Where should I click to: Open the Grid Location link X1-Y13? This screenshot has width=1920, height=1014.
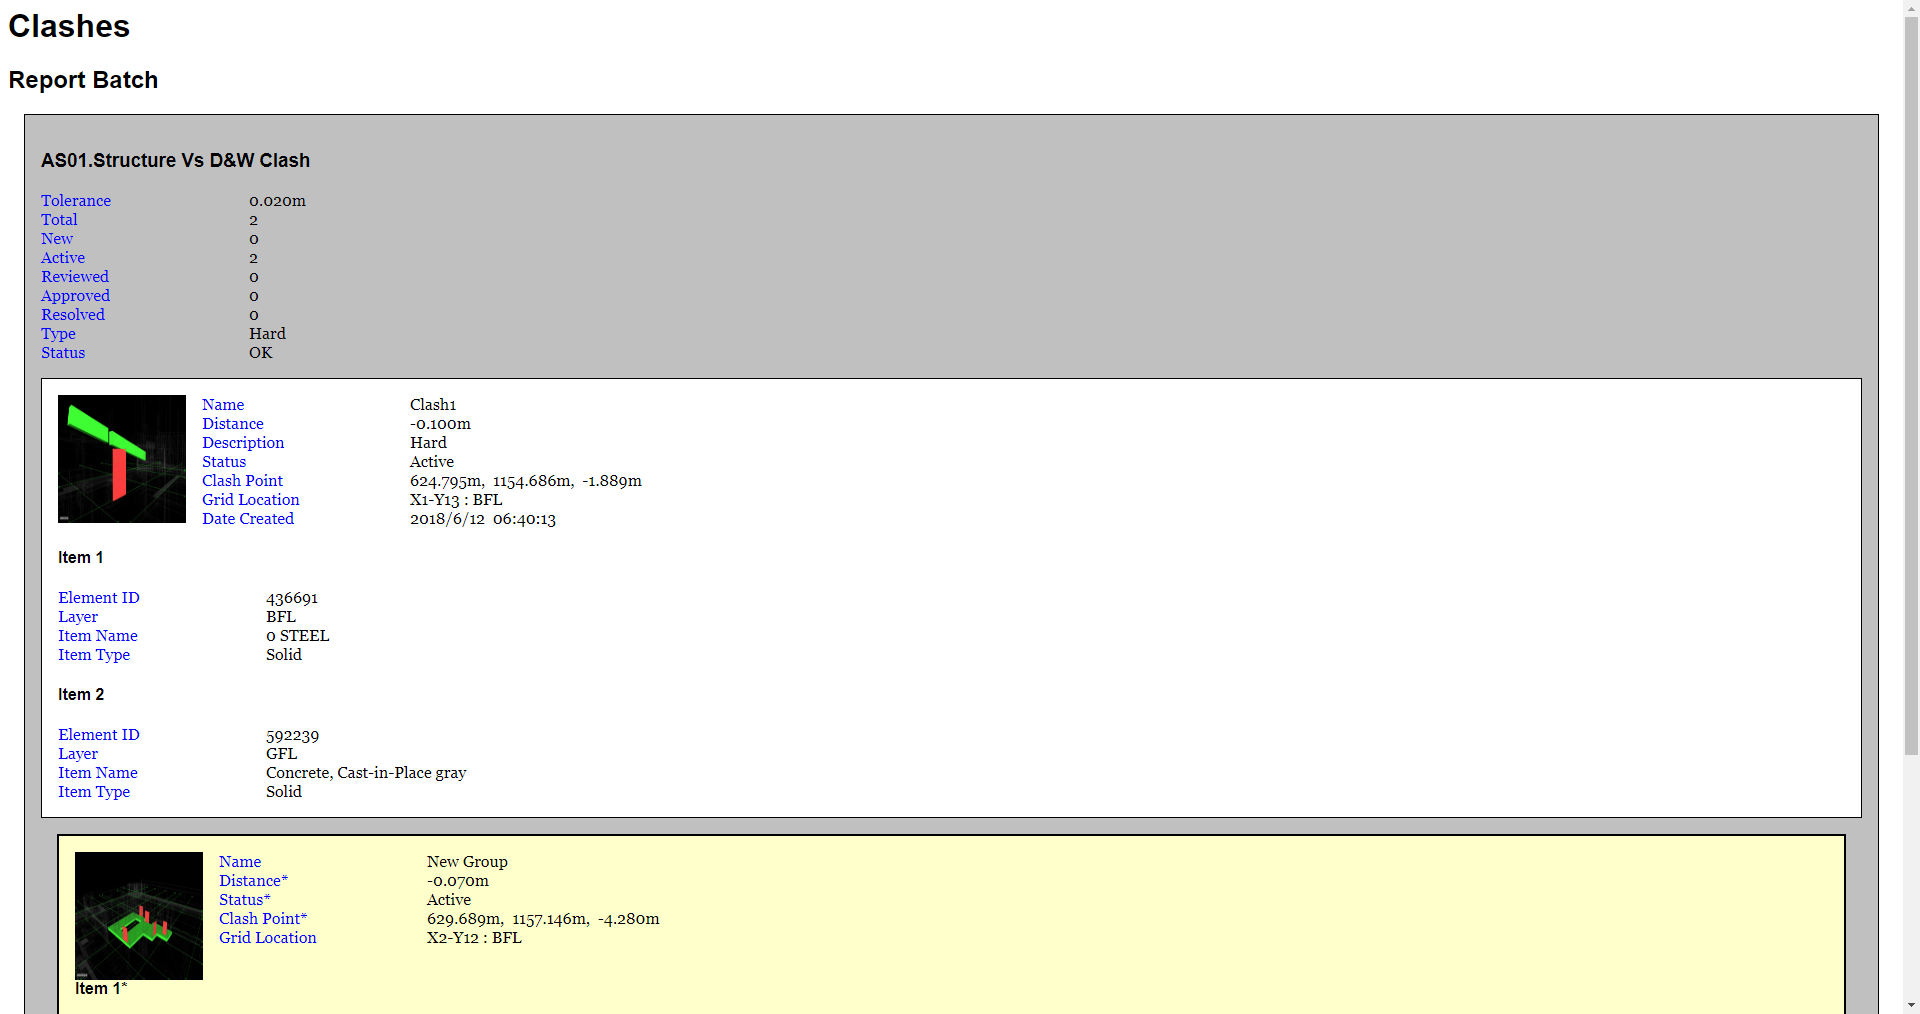(x=250, y=499)
